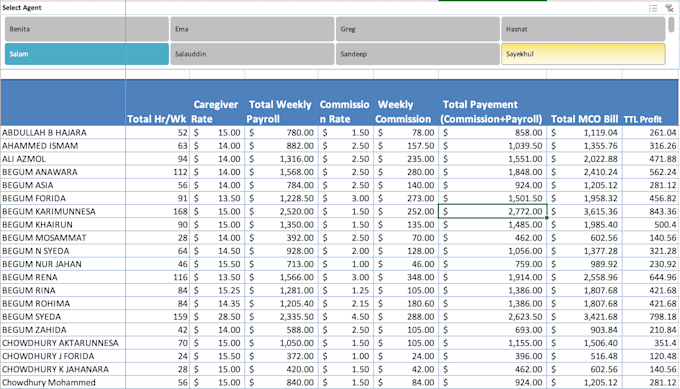The height and width of the screenshot is (389, 680).
Task: Click the Total Hr/Wk column header
Action: click(157, 103)
